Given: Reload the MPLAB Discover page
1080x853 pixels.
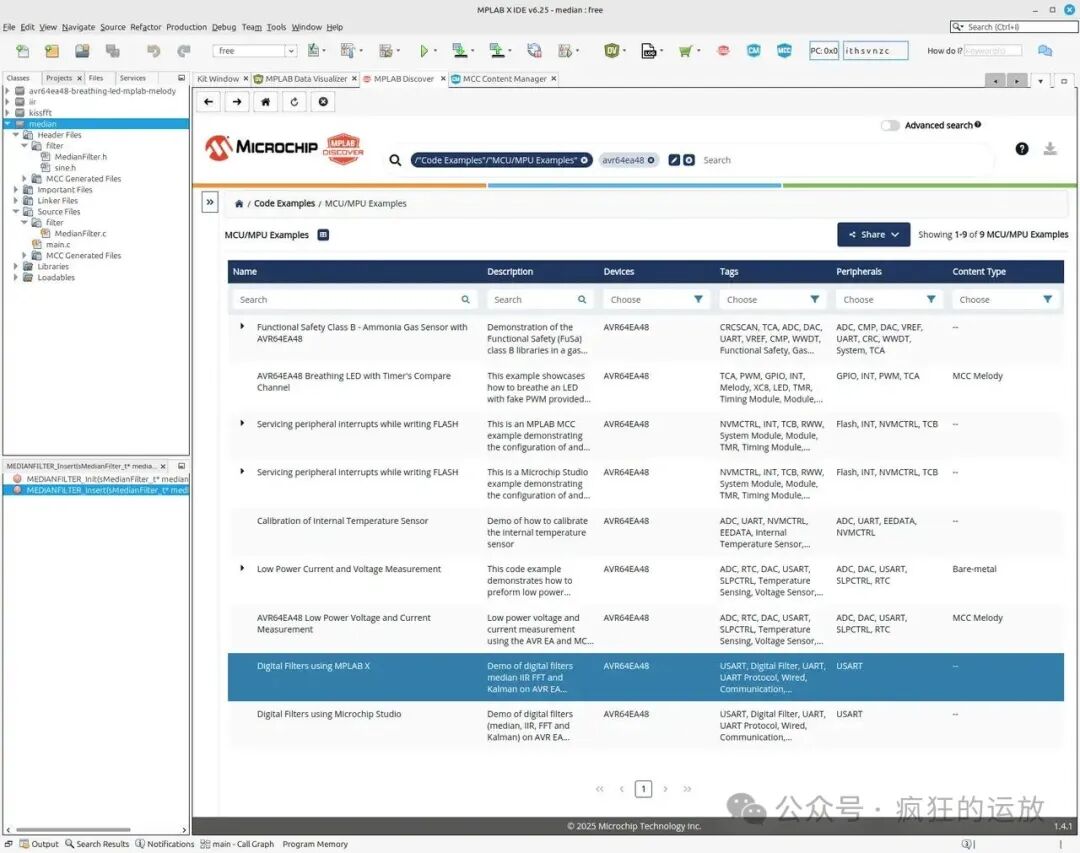Looking at the screenshot, I should pyautogui.click(x=294, y=102).
